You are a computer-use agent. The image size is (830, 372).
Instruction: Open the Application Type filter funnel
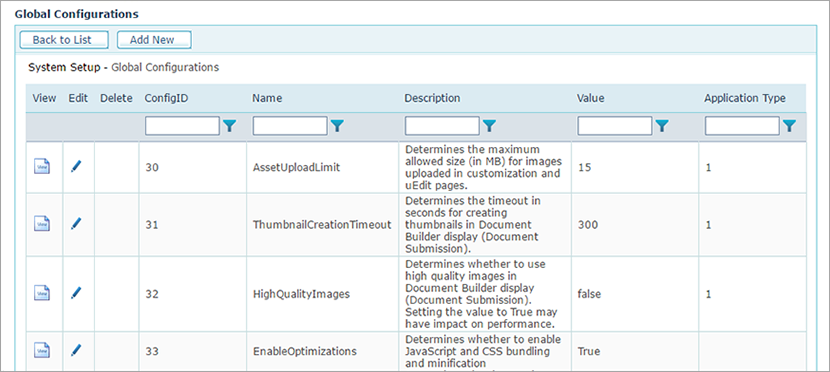789,126
